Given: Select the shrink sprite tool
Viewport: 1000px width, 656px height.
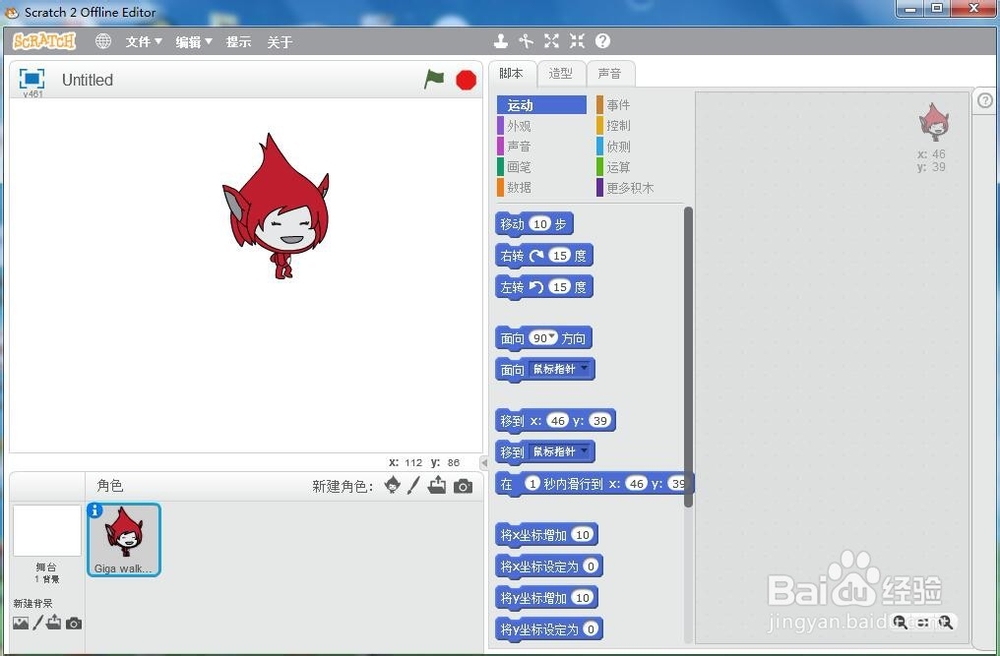Looking at the screenshot, I should coord(577,41).
